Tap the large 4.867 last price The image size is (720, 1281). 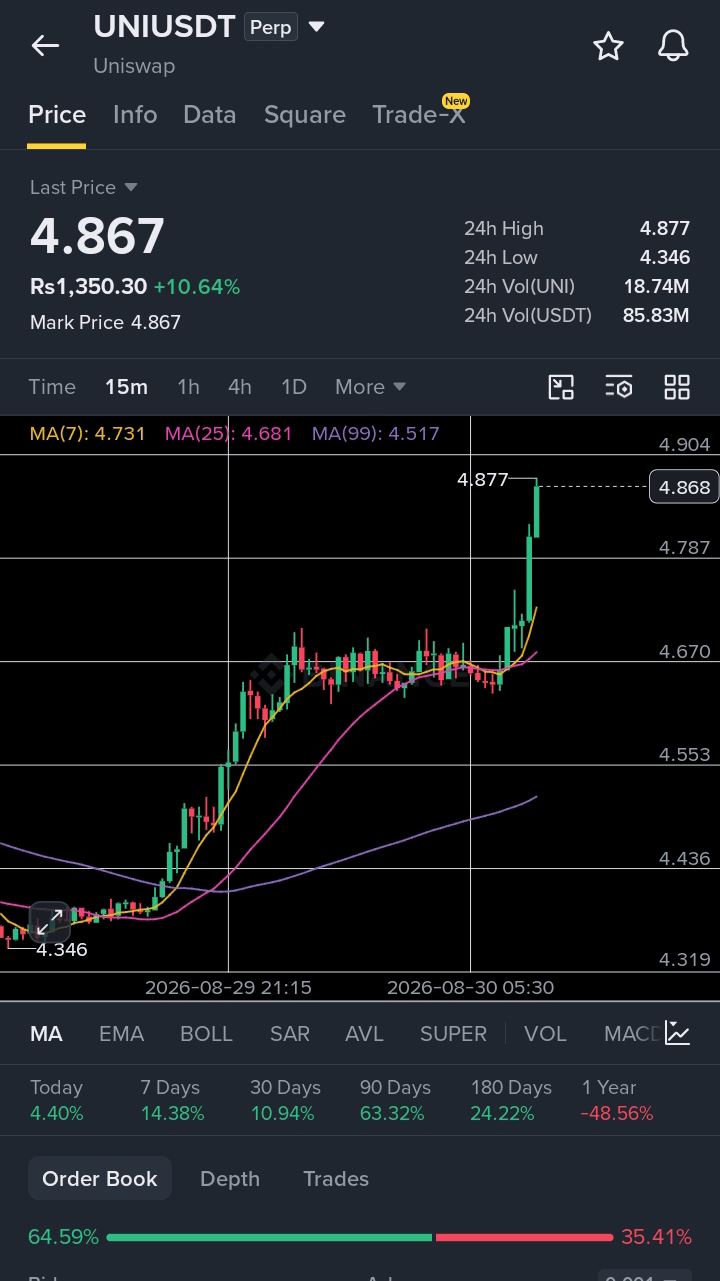(97, 236)
